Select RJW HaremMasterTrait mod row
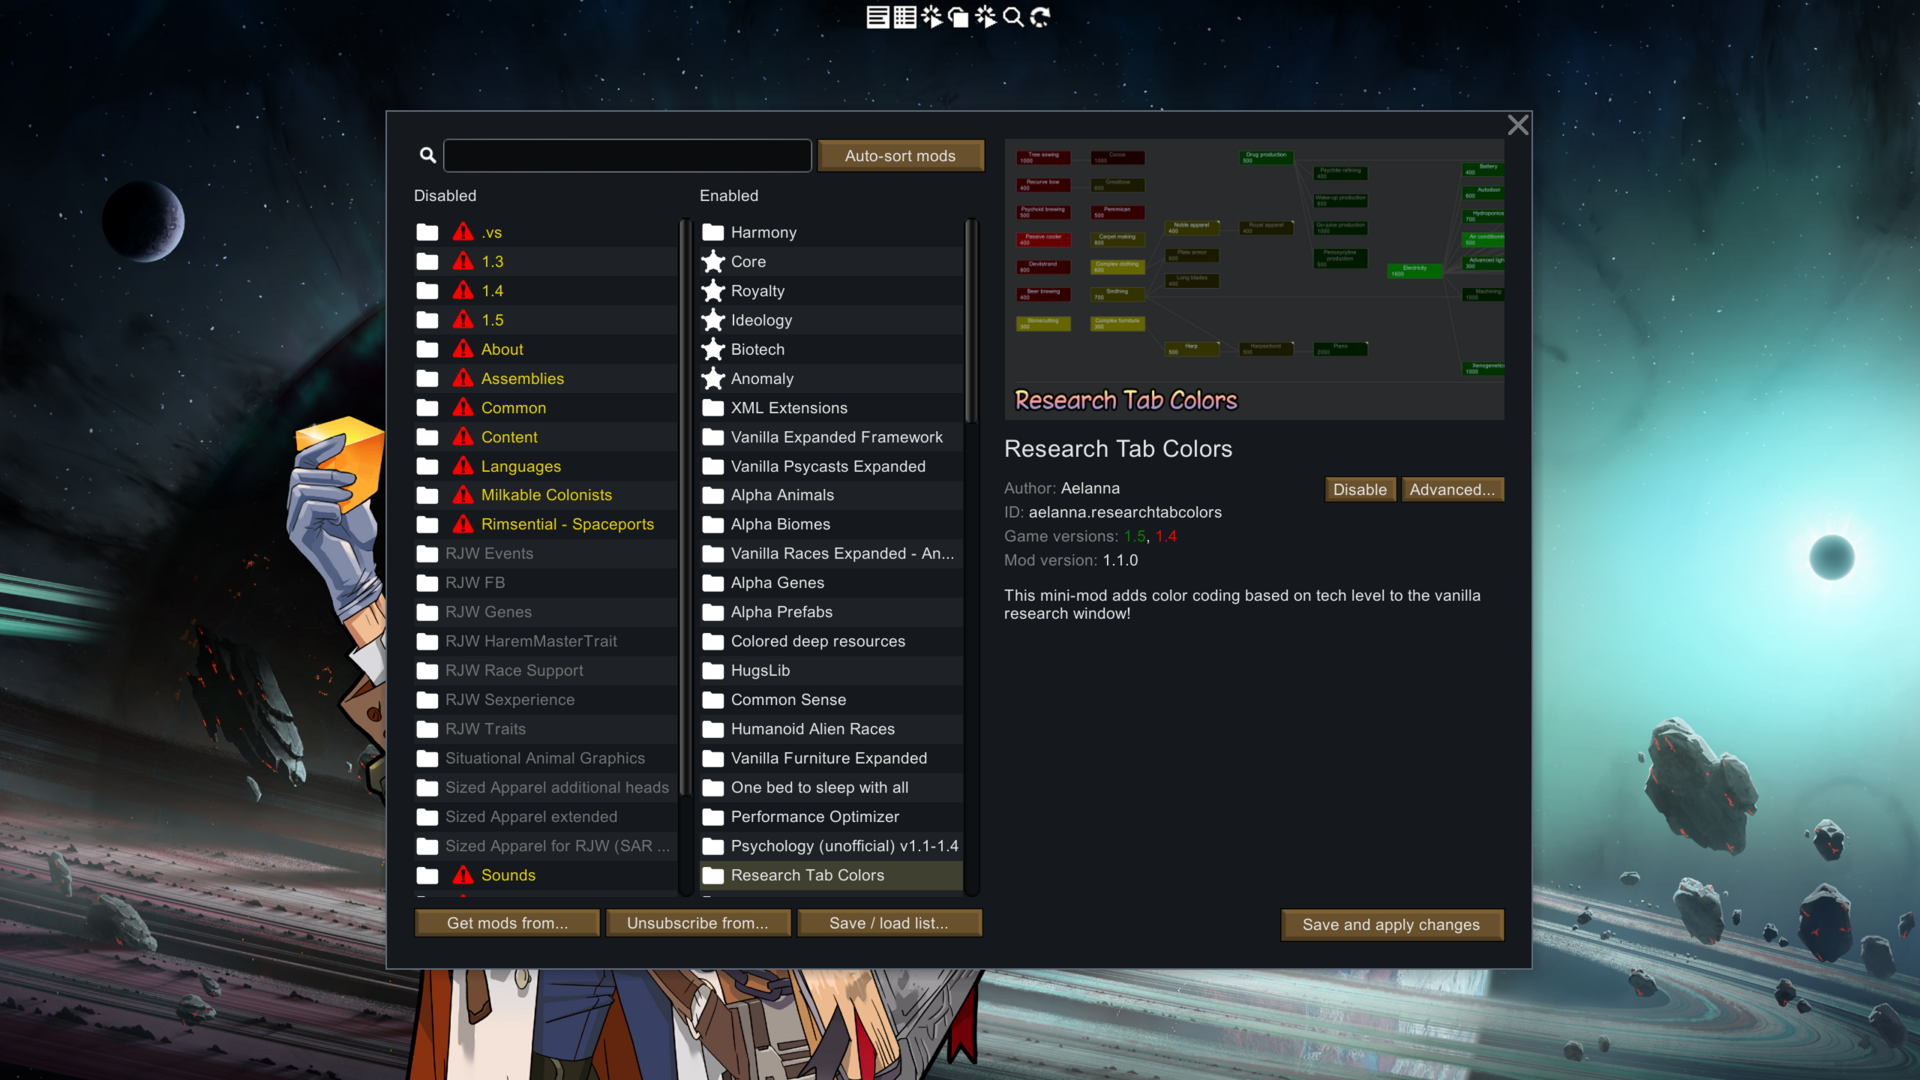Screen dimensions: 1920x1080 pyautogui.click(x=546, y=641)
